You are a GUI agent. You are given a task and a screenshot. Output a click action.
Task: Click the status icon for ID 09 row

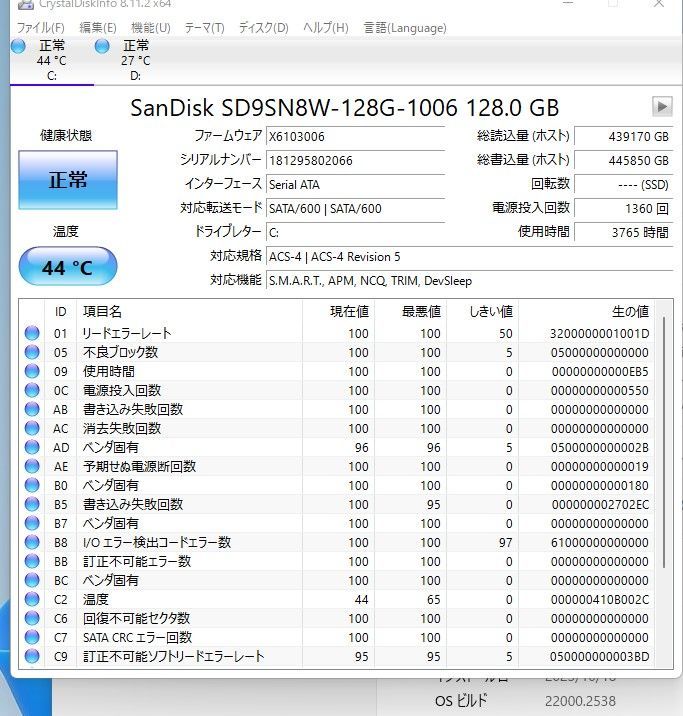click(32, 371)
